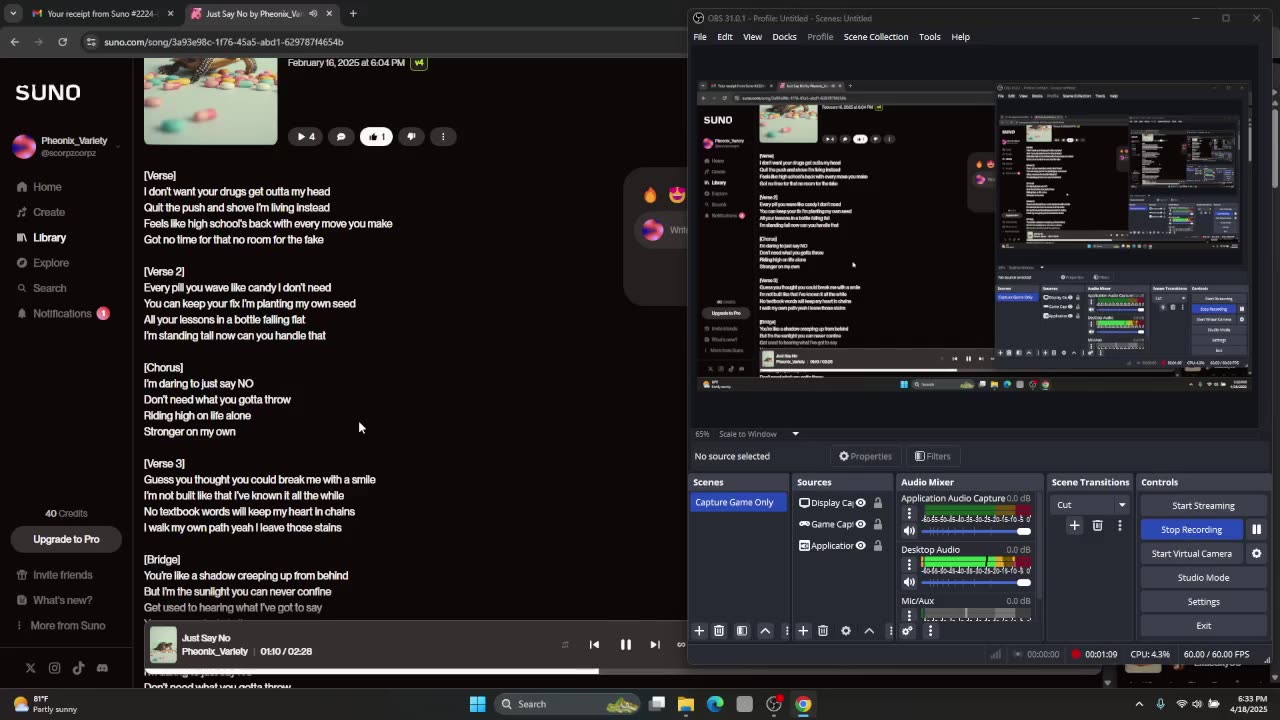
Task: Select the Capture Game Only scene
Action: (x=738, y=503)
